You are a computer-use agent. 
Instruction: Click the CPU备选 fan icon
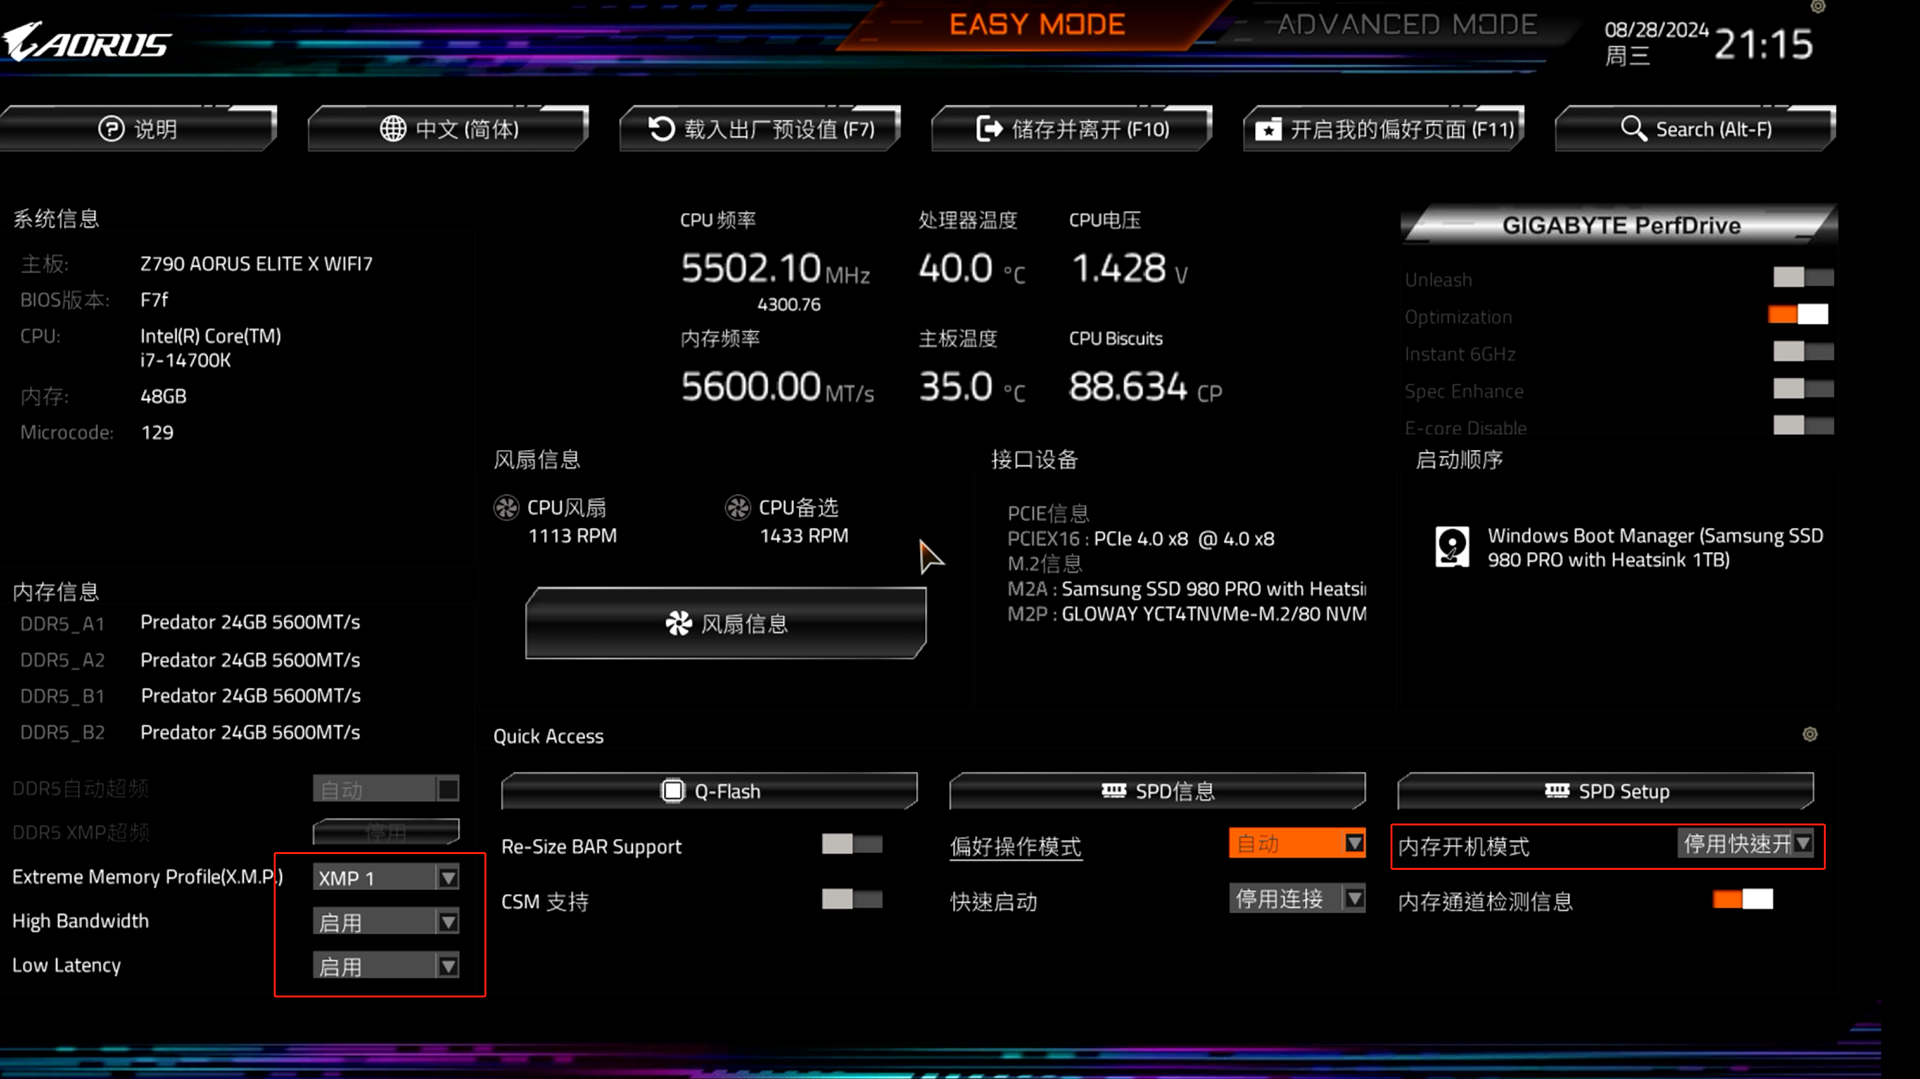(x=738, y=508)
